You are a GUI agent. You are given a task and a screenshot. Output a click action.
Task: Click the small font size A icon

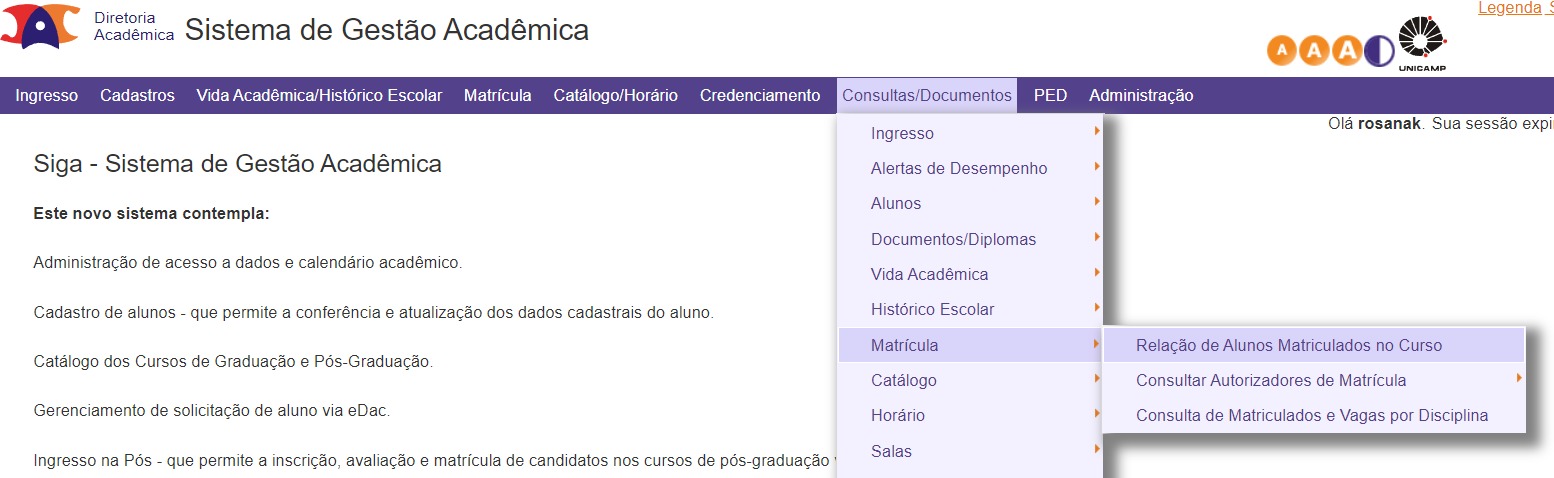[1283, 50]
